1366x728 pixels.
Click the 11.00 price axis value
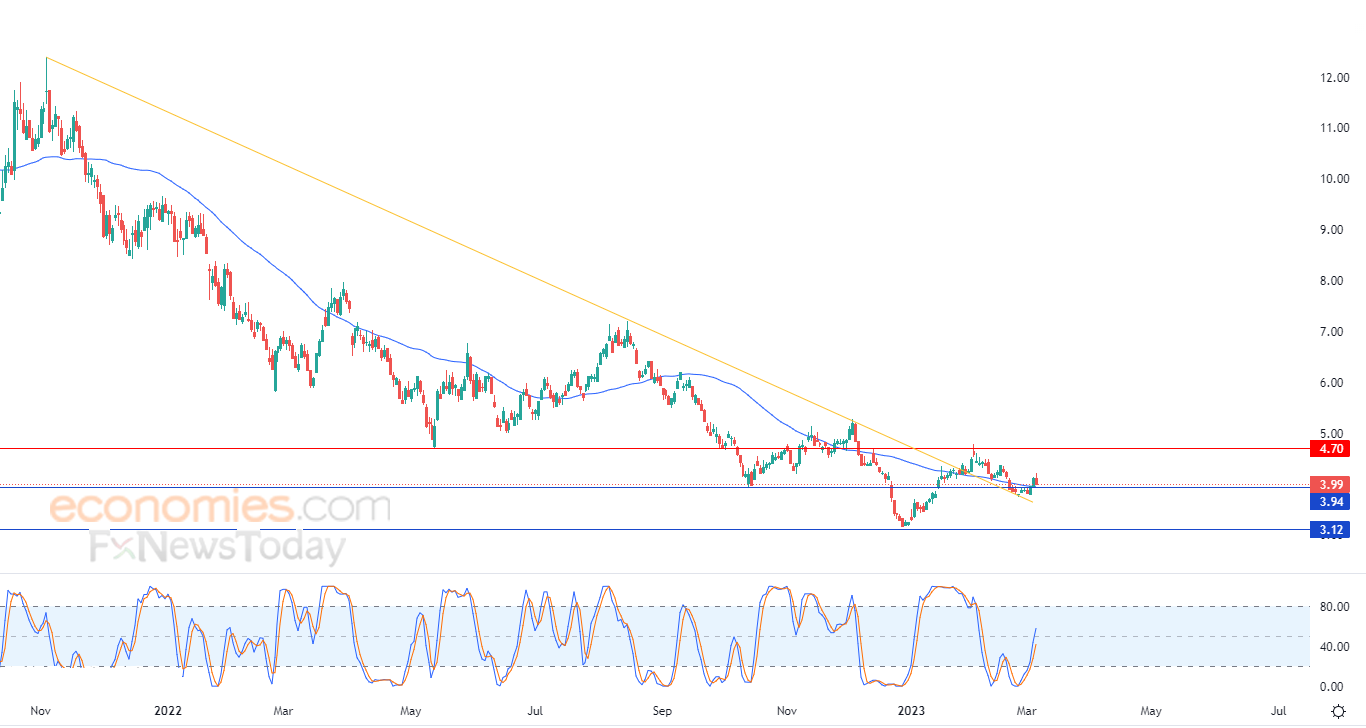pos(1333,128)
